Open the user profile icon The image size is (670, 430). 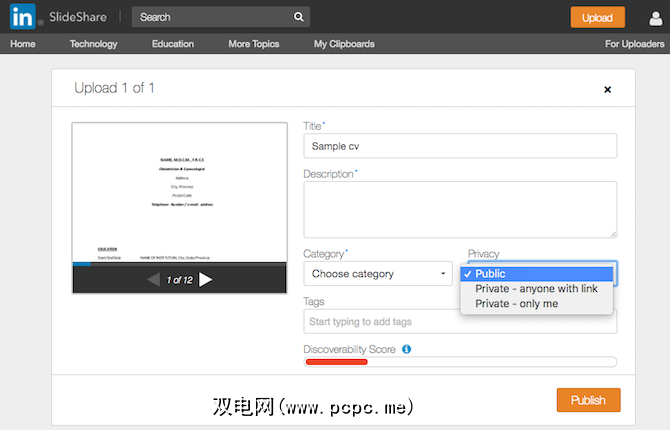(x=655, y=18)
